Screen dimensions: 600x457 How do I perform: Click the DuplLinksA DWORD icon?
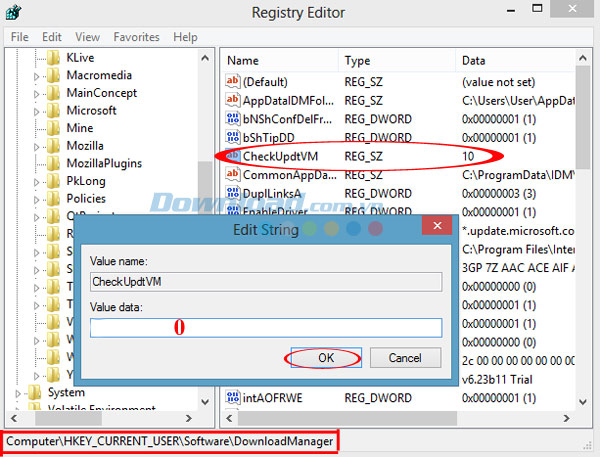(233, 193)
